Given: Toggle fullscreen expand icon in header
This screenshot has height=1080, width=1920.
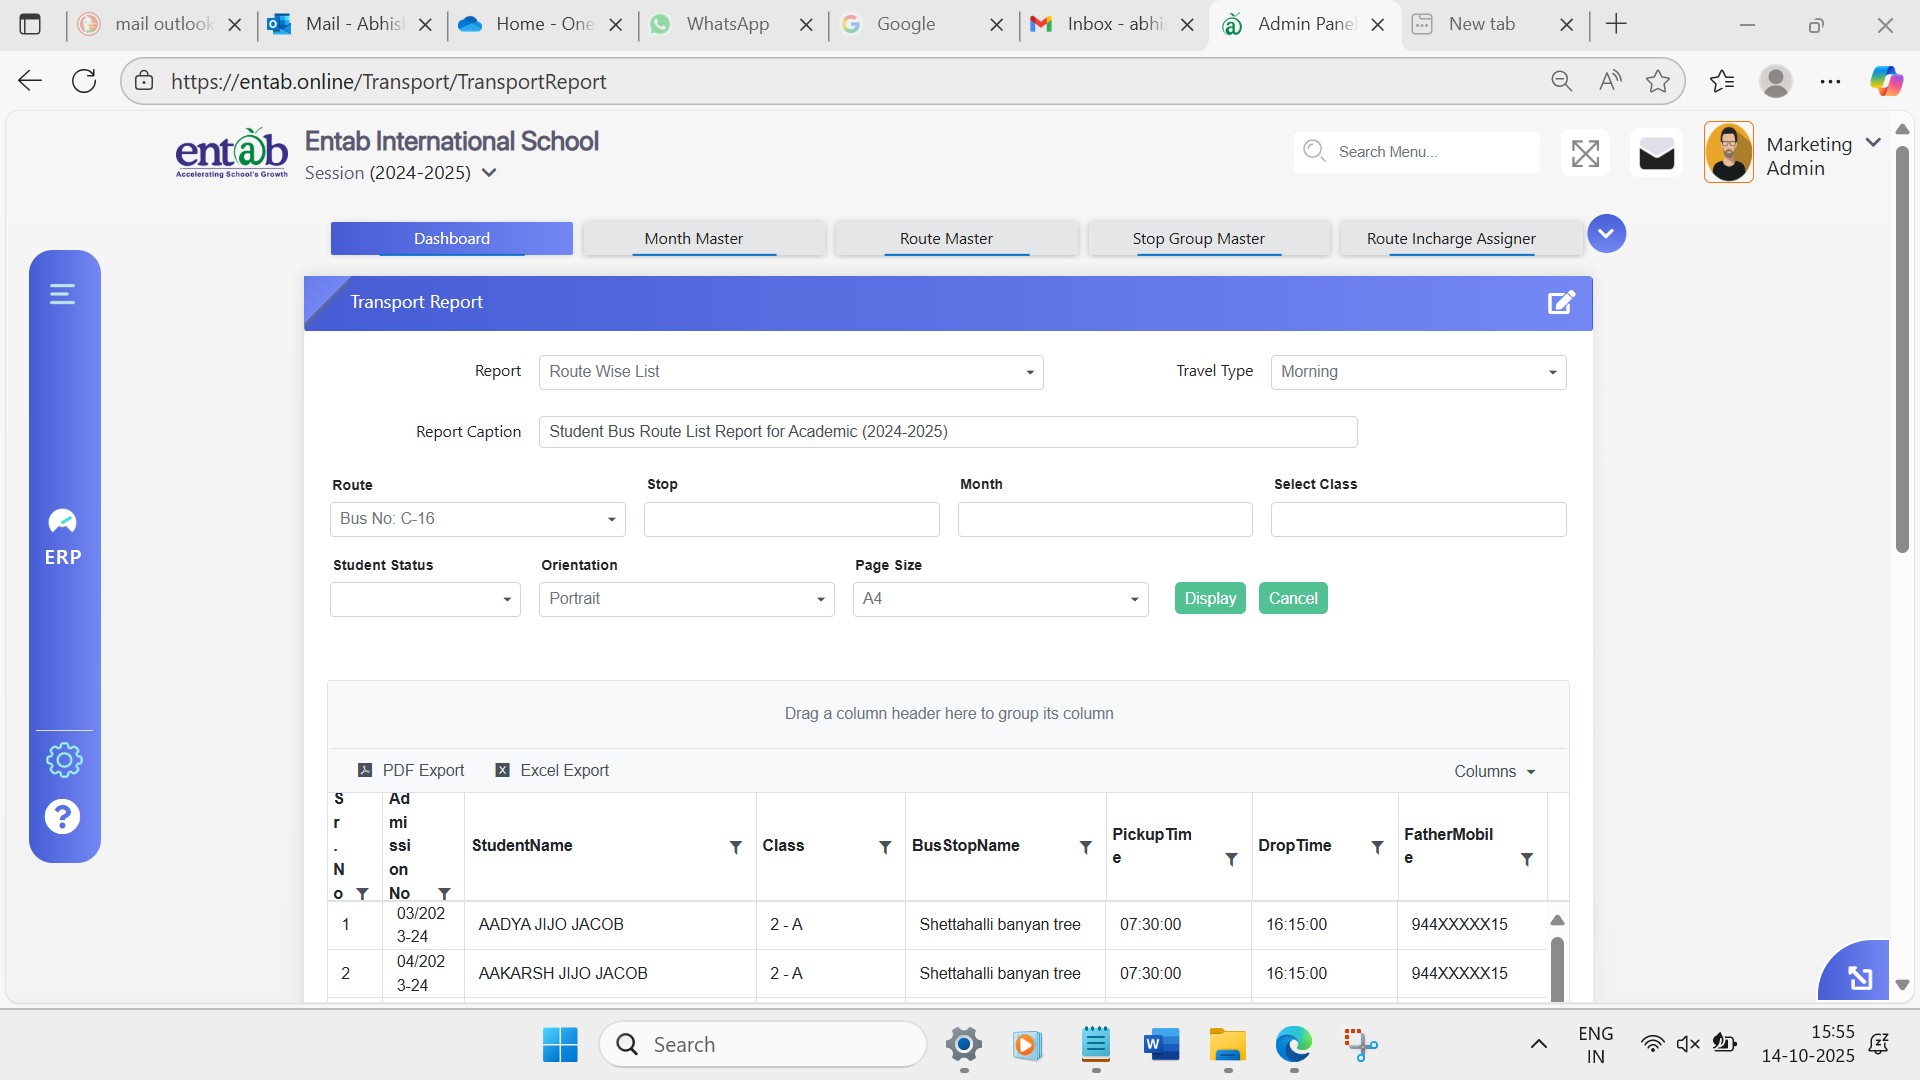Looking at the screenshot, I should click(1585, 153).
